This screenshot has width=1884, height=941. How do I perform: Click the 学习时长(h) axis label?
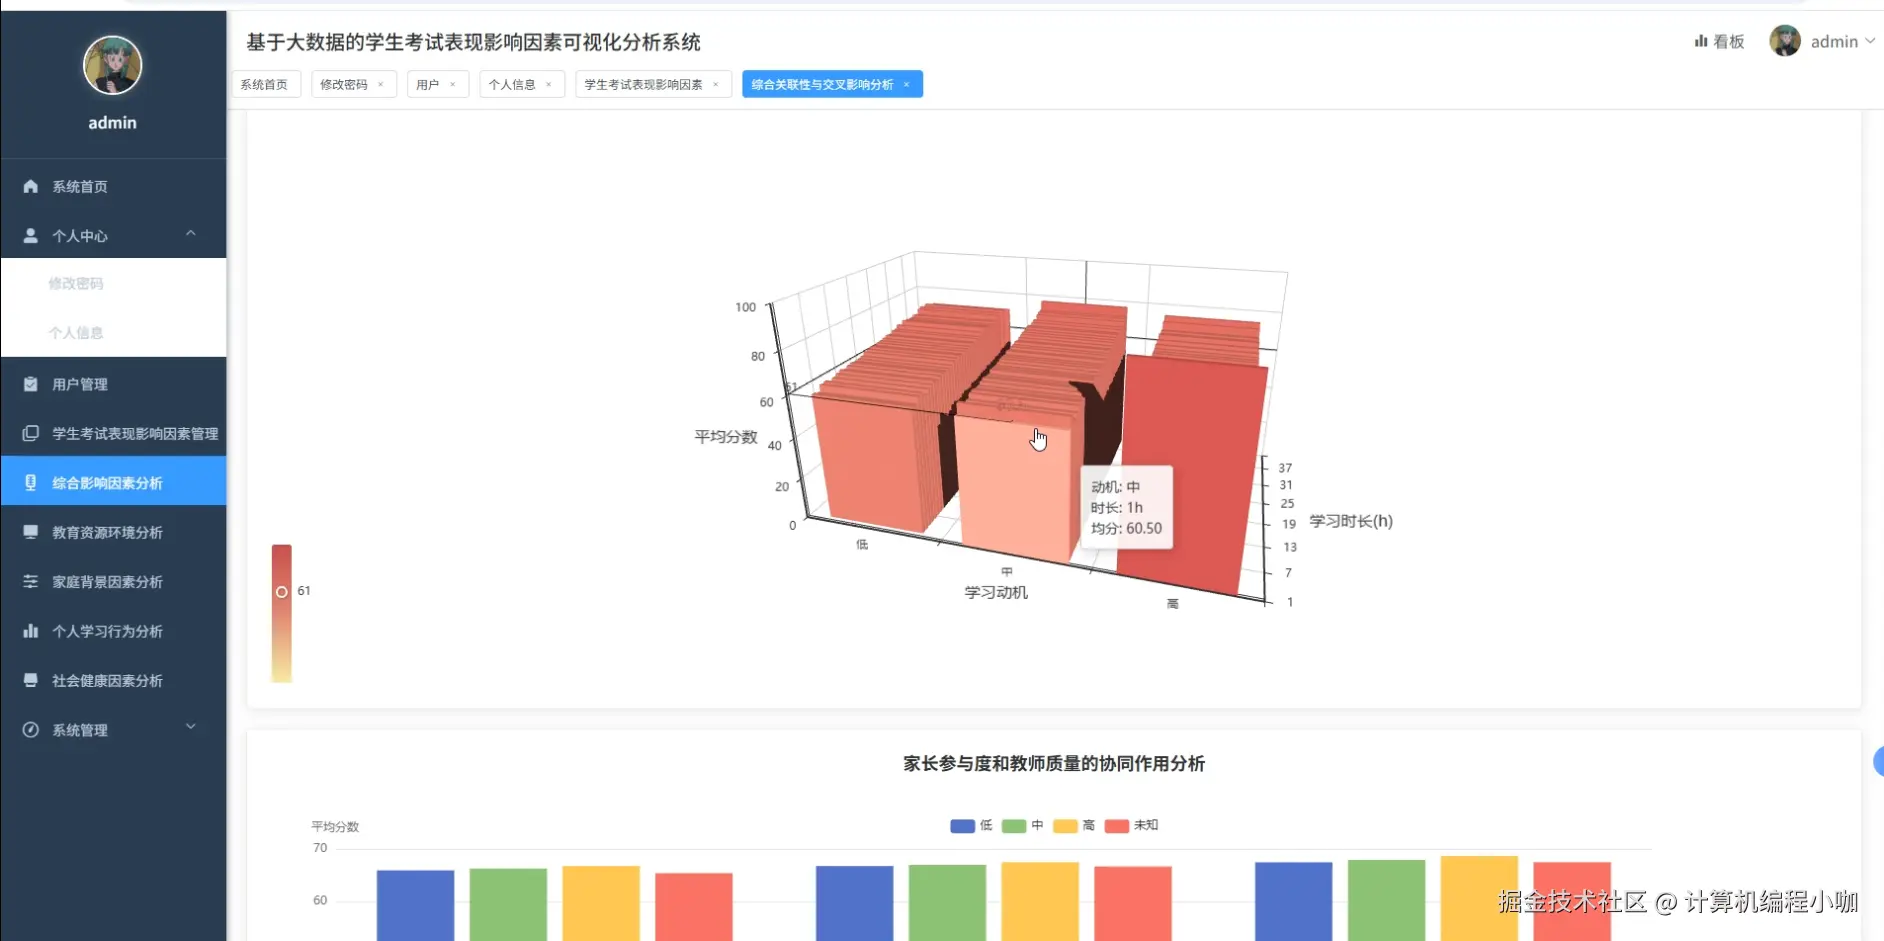tap(1351, 521)
